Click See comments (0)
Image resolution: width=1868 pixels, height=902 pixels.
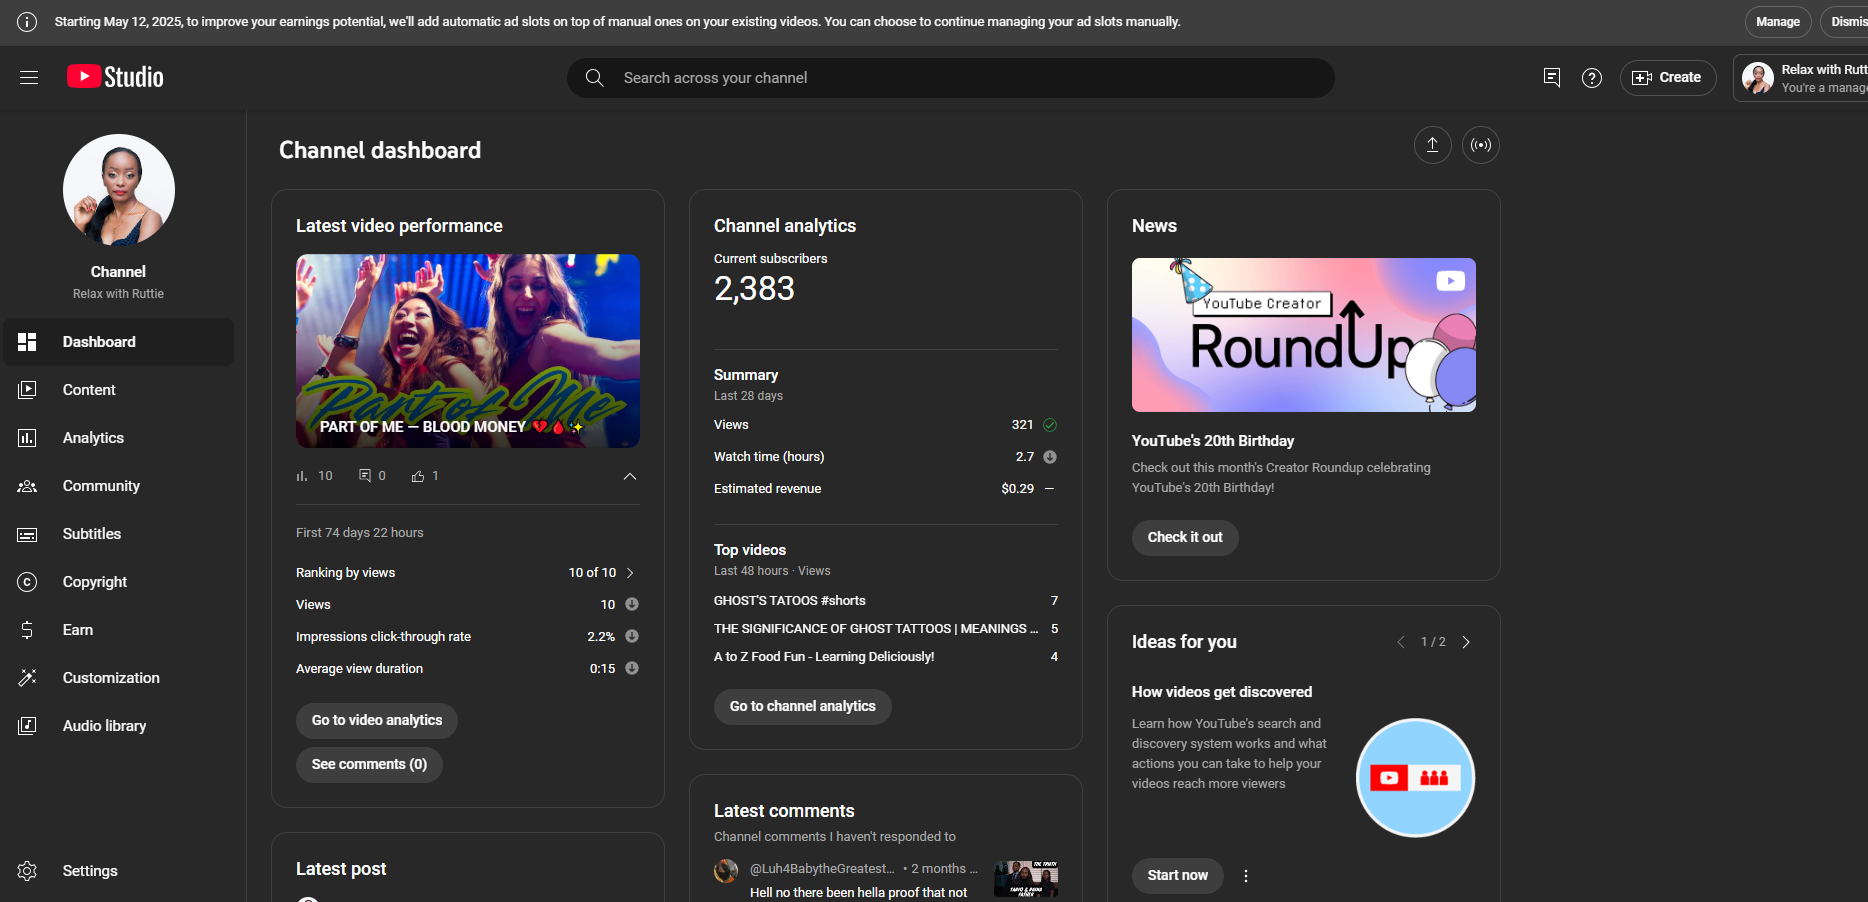tap(369, 765)
